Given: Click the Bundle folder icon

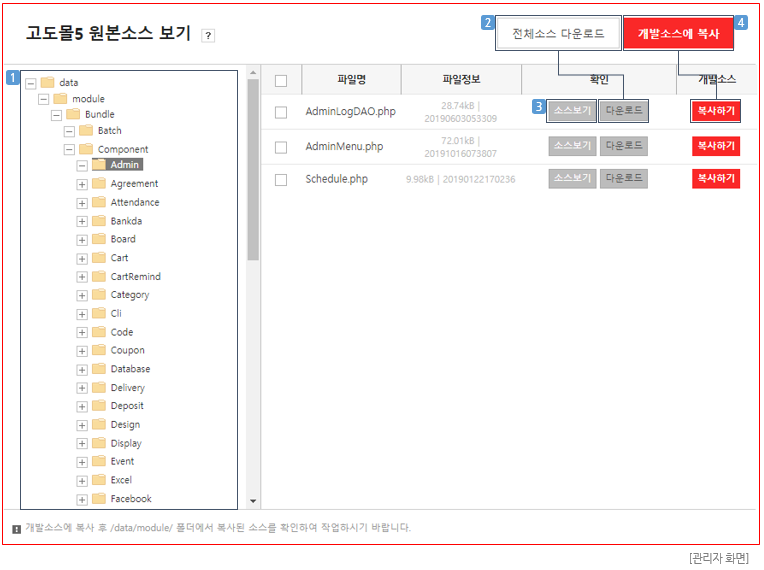Looking at the screenshot, I should pos(73,114).
